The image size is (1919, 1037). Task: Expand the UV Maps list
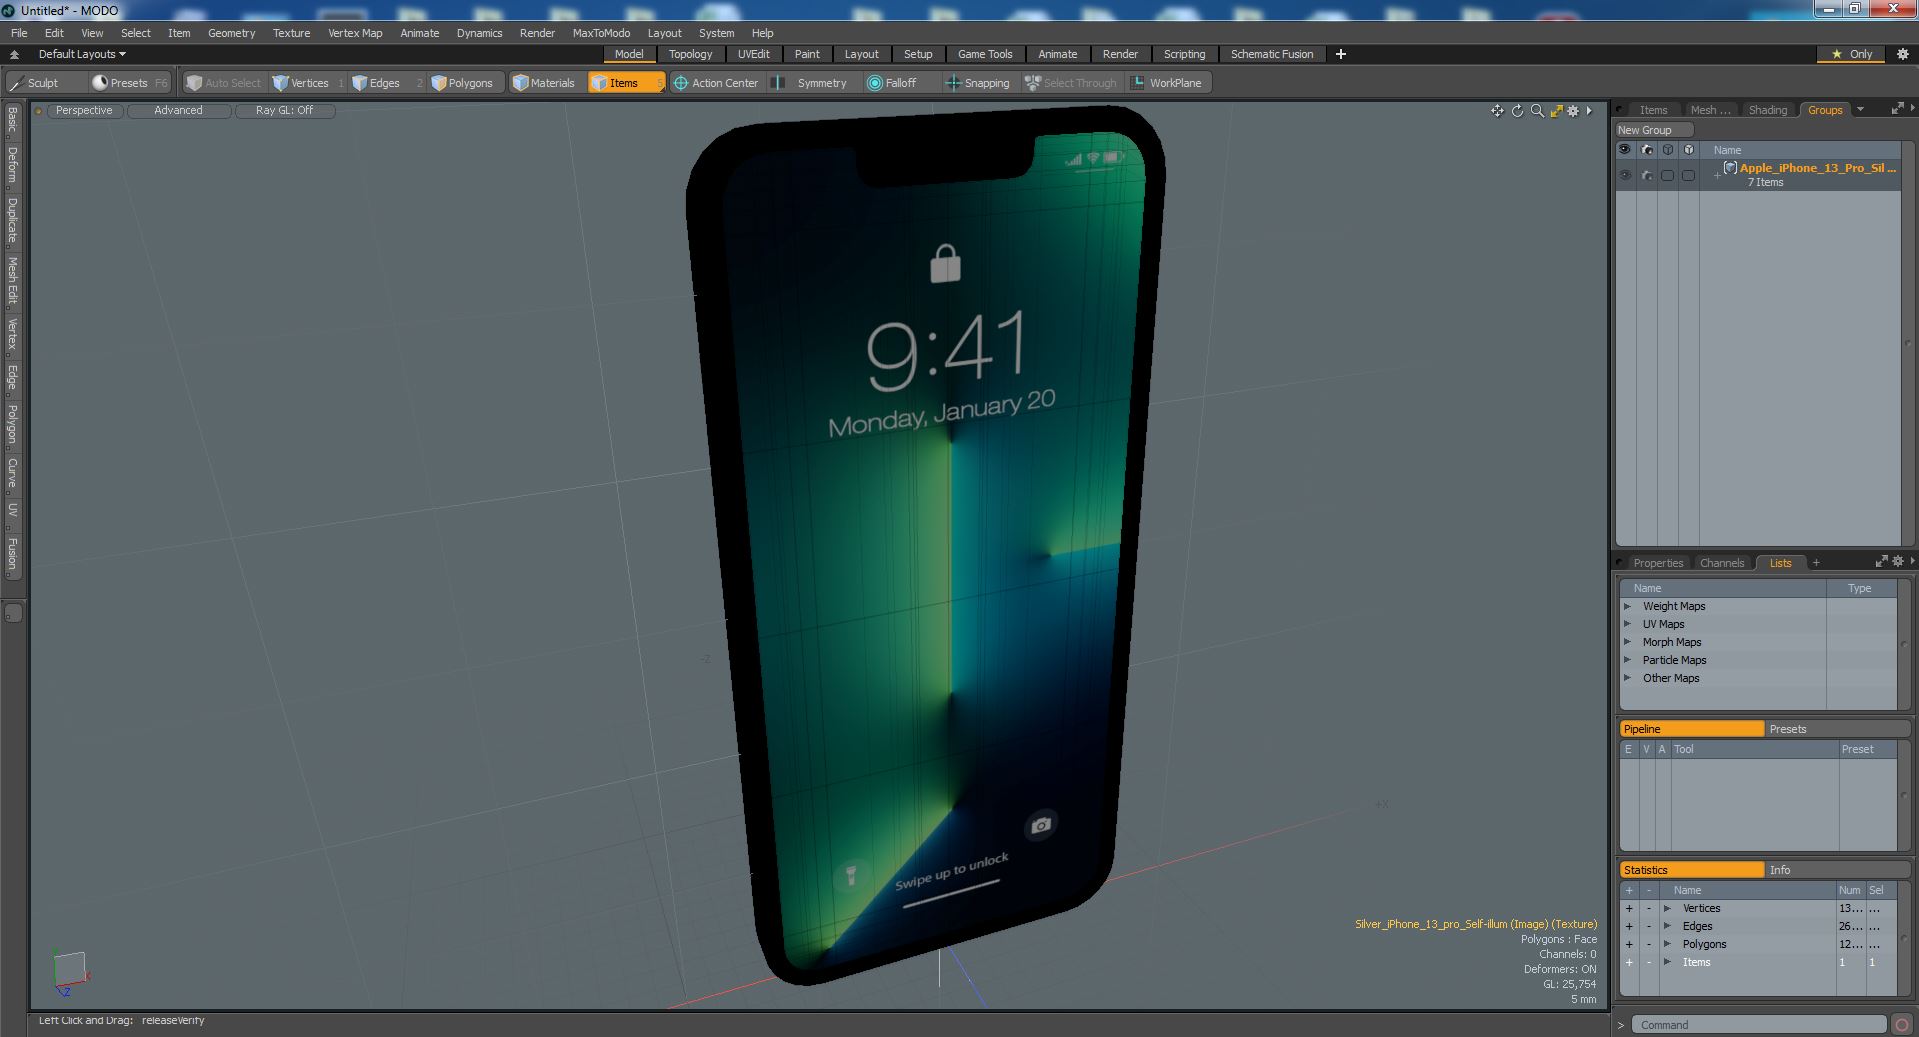point(1627,624)
